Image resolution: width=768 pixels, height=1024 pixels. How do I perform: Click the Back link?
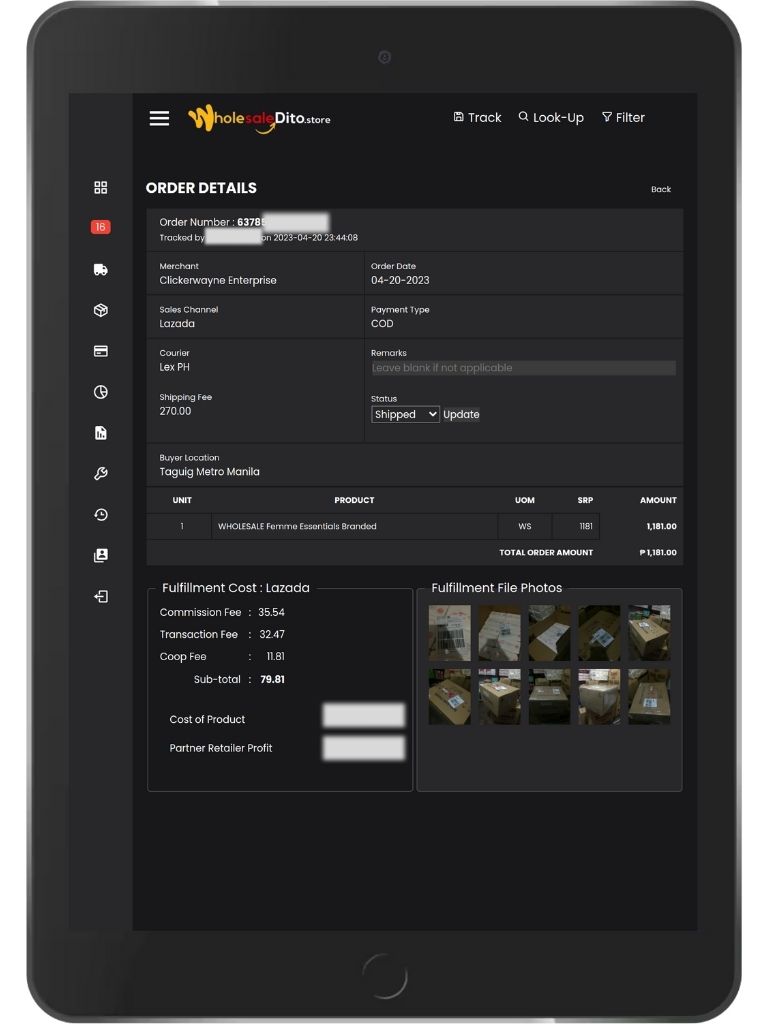[661, 189]
